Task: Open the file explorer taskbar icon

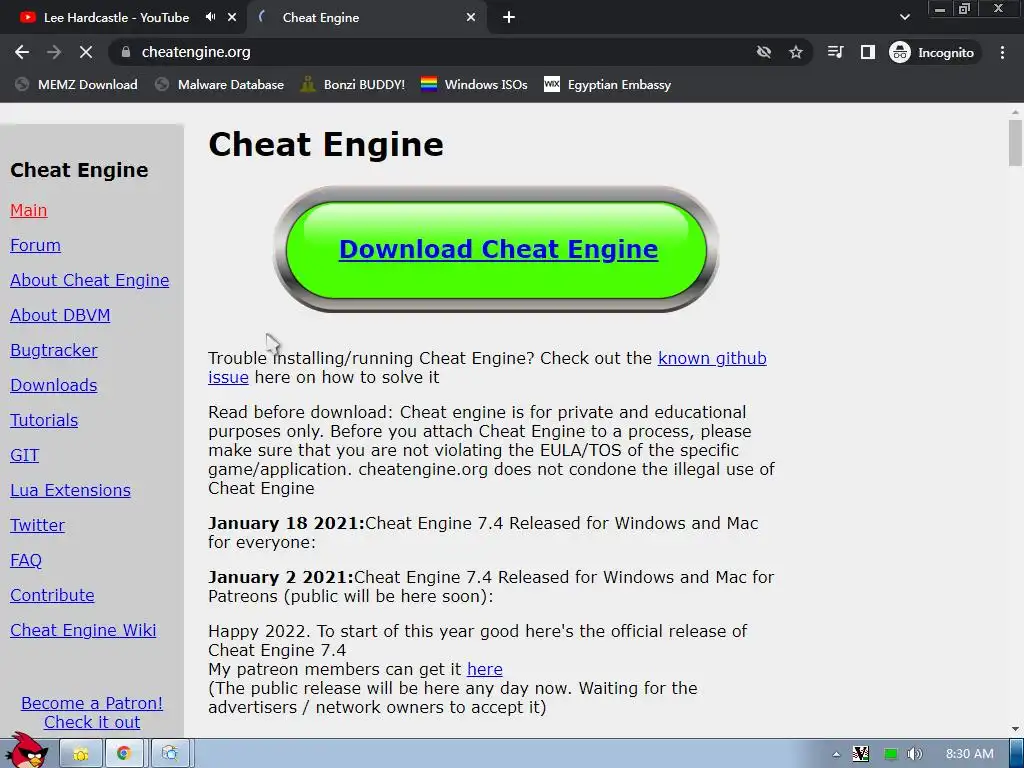Action: tap(81, 754)
